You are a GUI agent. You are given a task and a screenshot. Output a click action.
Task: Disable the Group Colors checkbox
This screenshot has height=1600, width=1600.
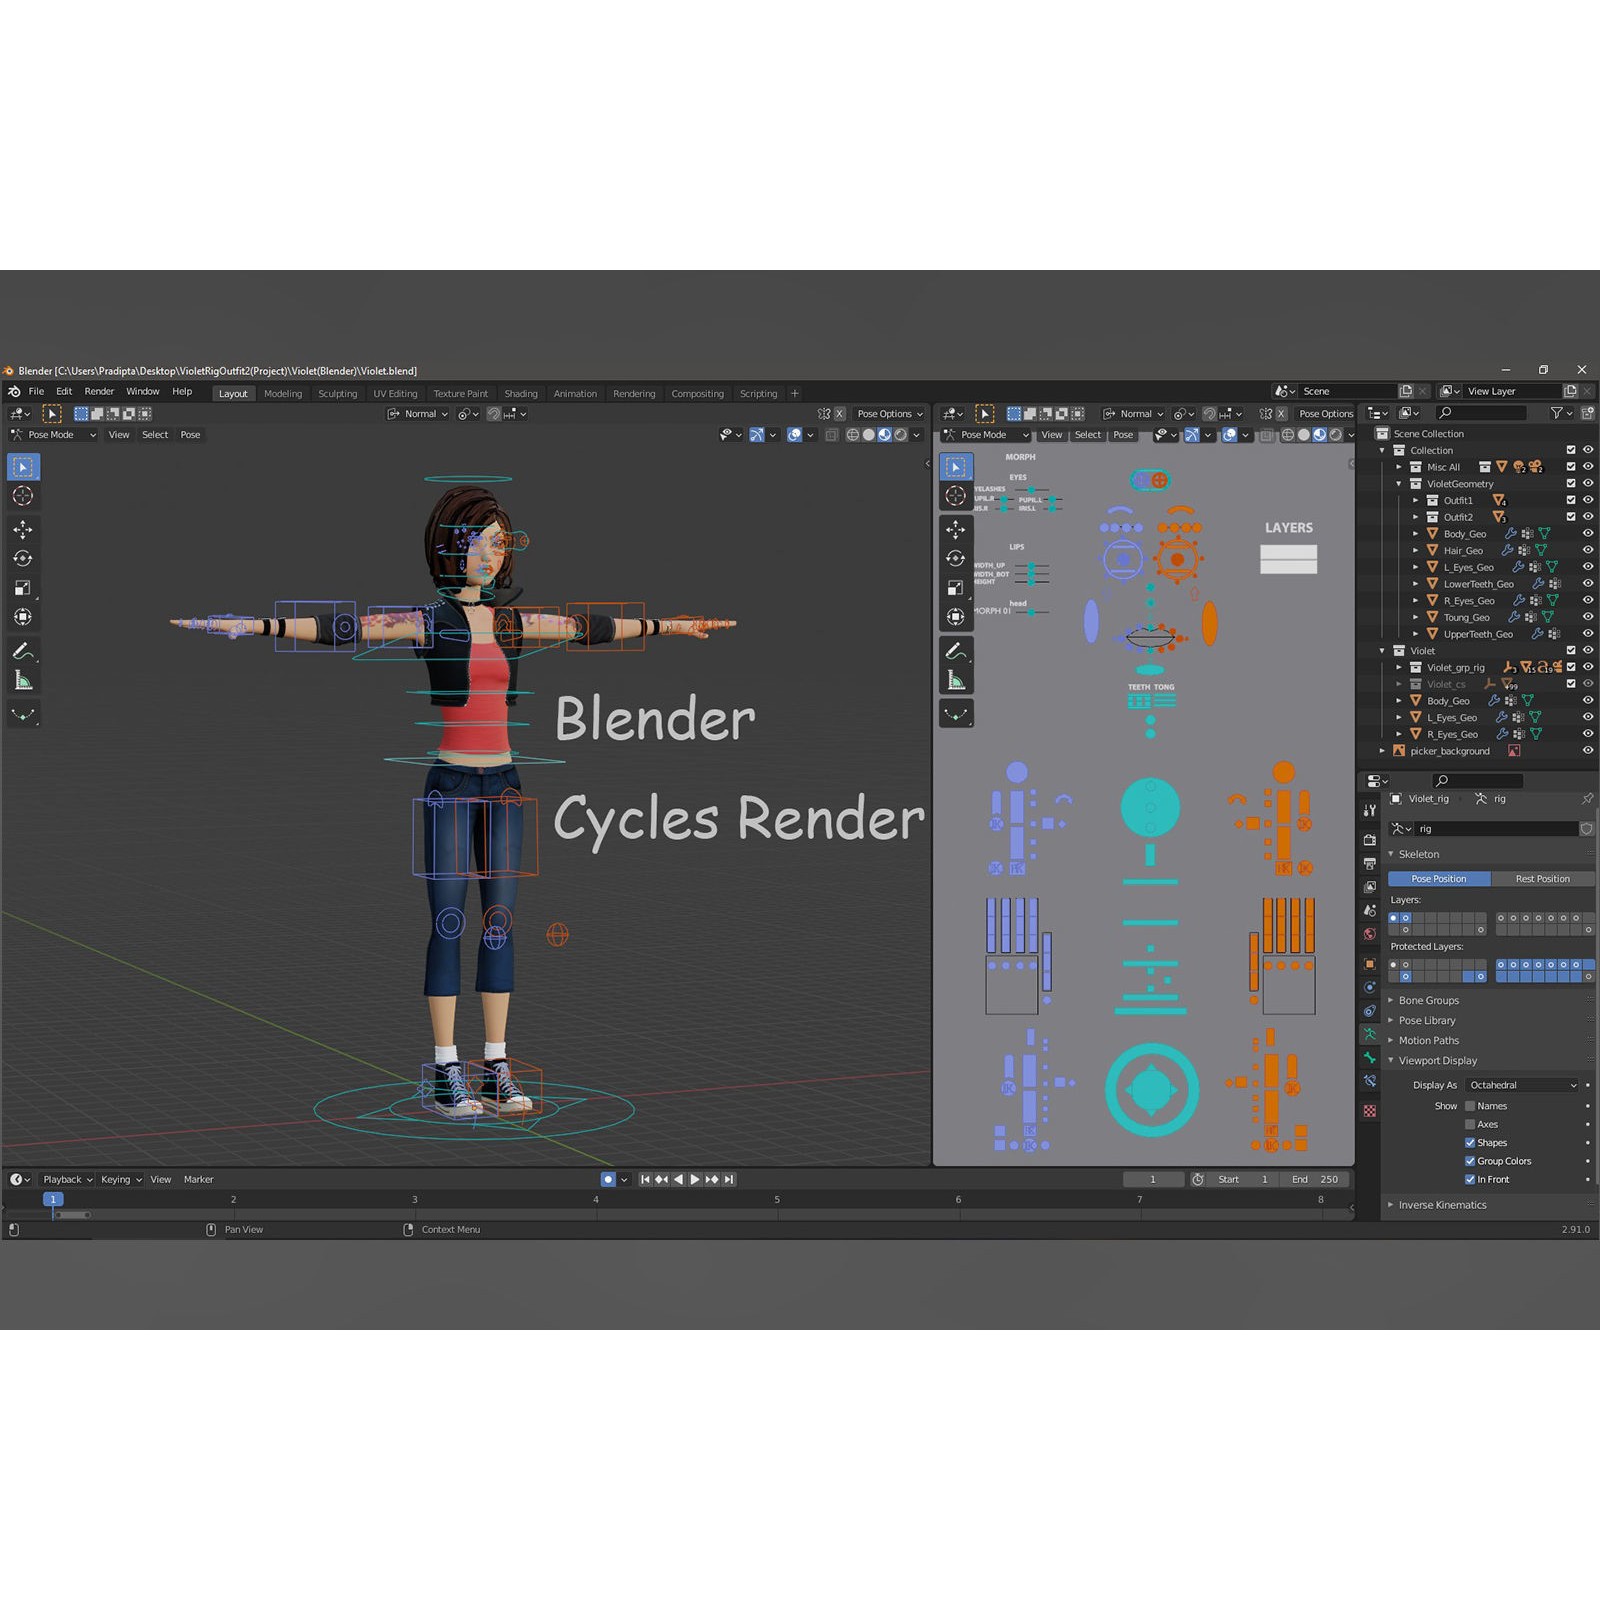(x=1470, y=1161)
